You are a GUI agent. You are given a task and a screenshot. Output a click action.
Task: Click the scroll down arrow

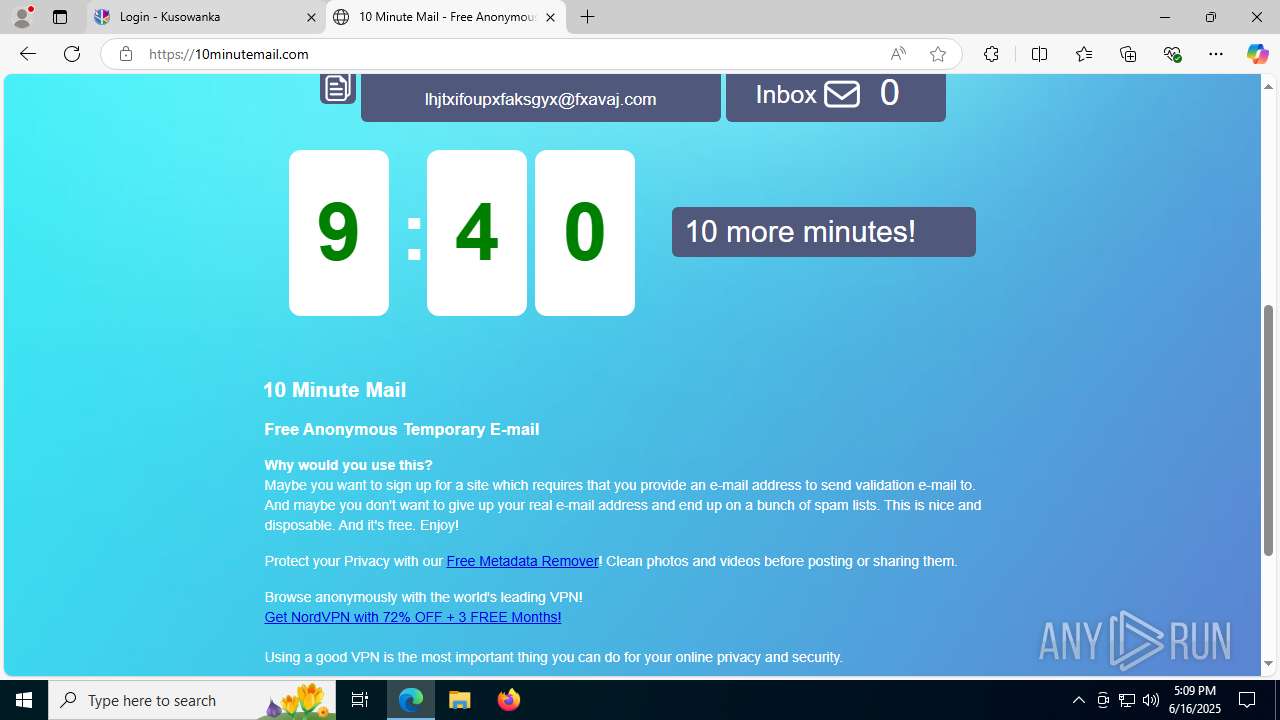pos(1268,664)
